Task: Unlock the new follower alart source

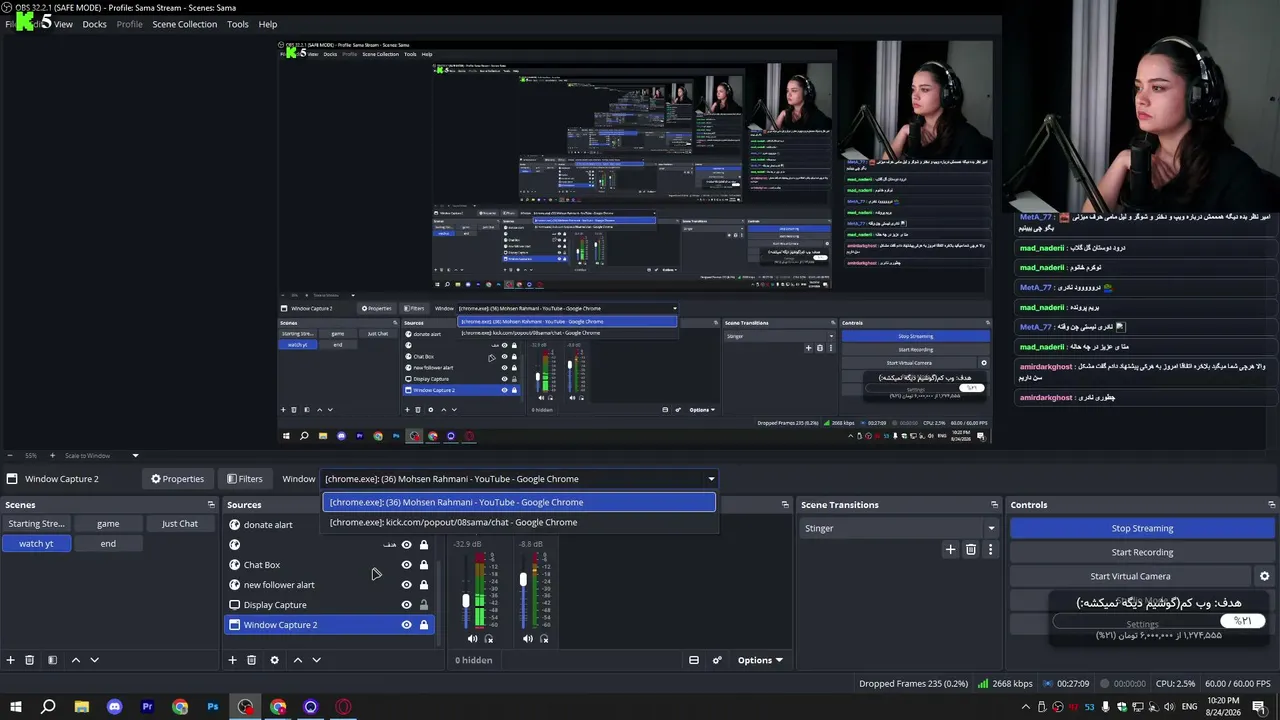Action: 424,585
